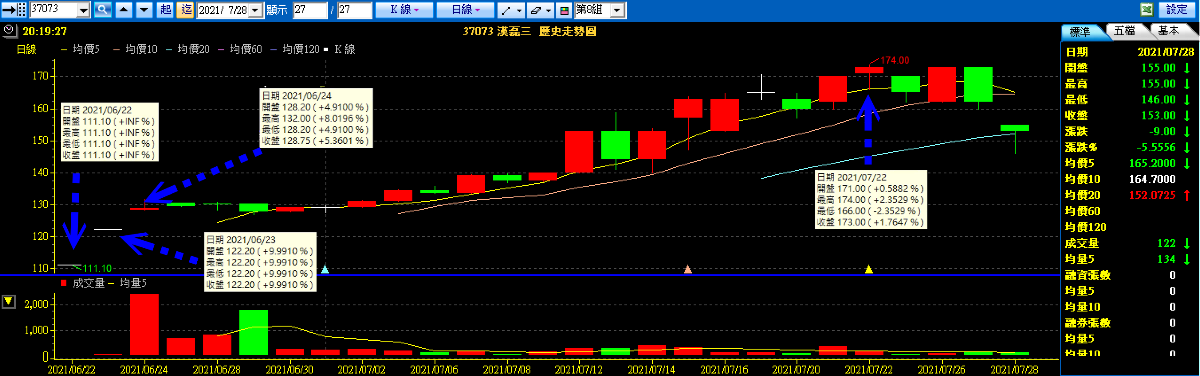
Task: Click the magnifier search icon beside stock code
Action: [x=103, y=9]
